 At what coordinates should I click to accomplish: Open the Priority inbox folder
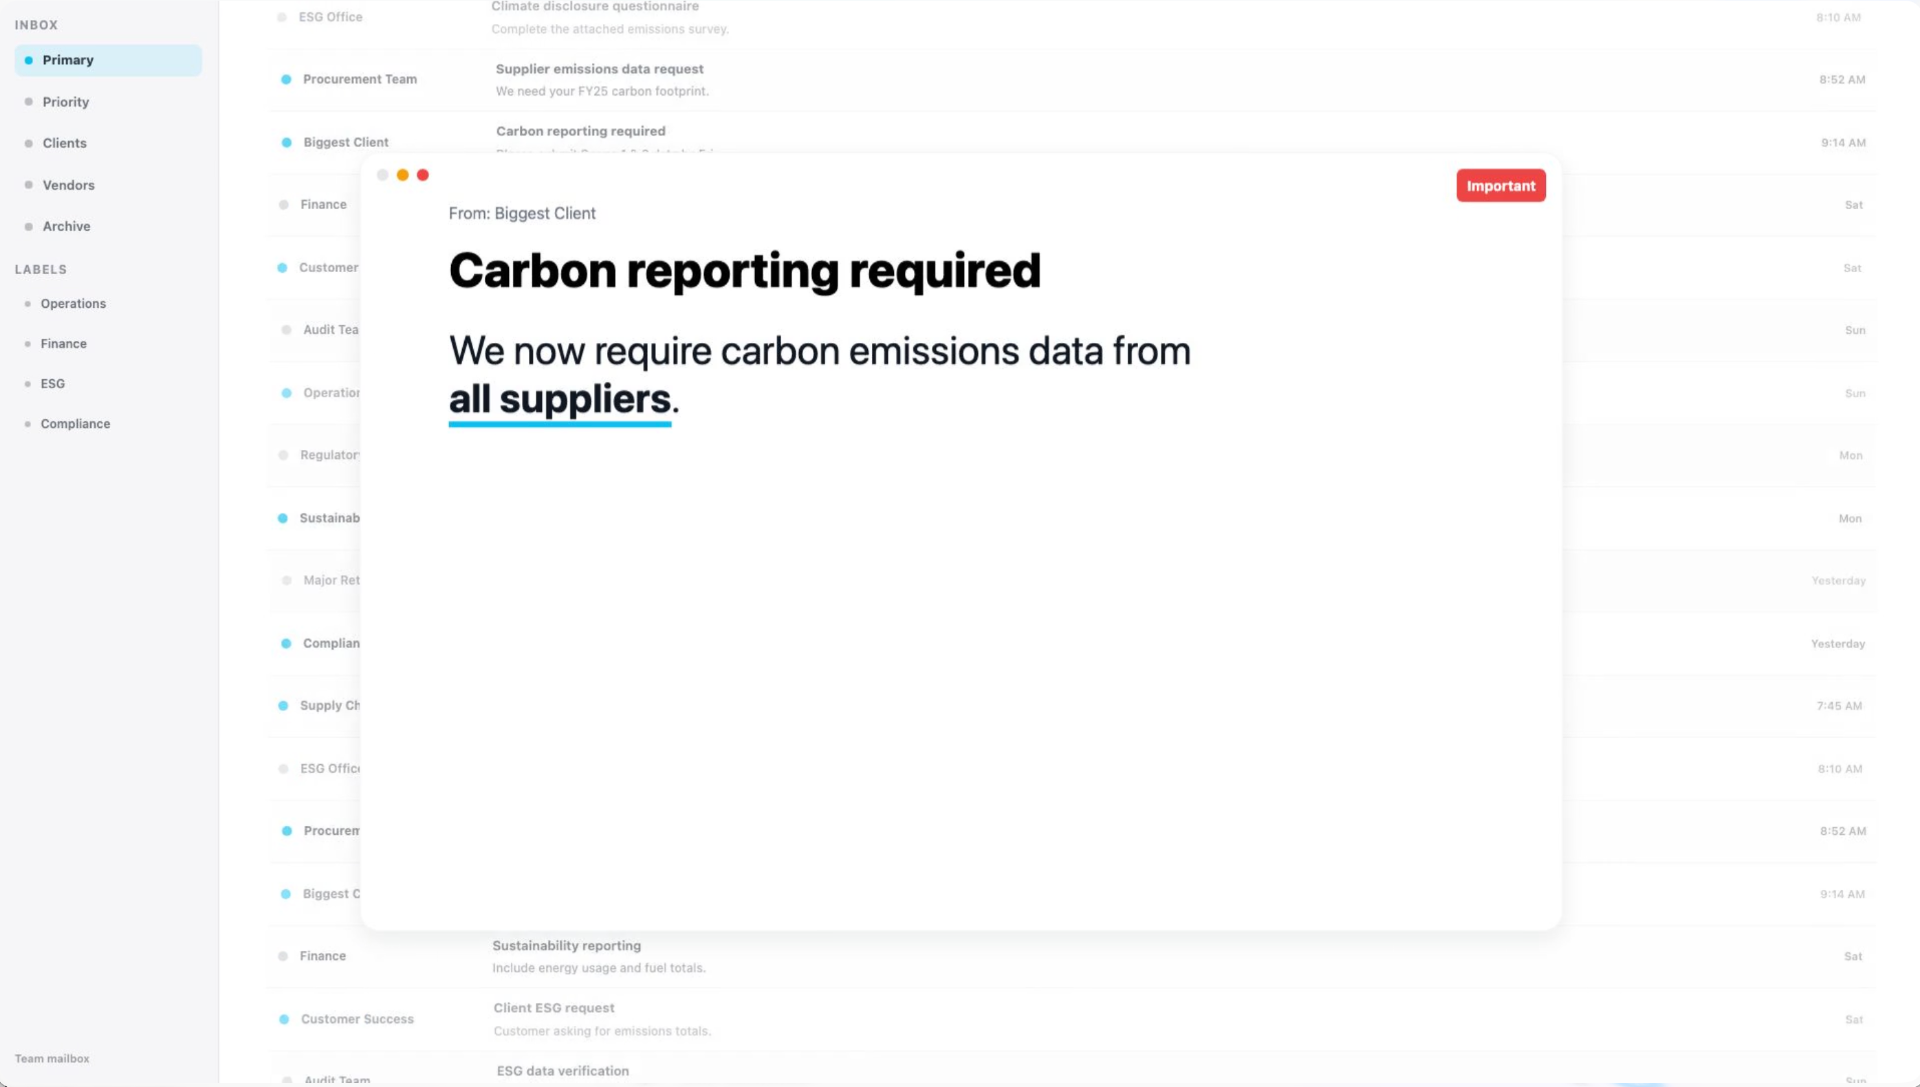tap(66, 102)
